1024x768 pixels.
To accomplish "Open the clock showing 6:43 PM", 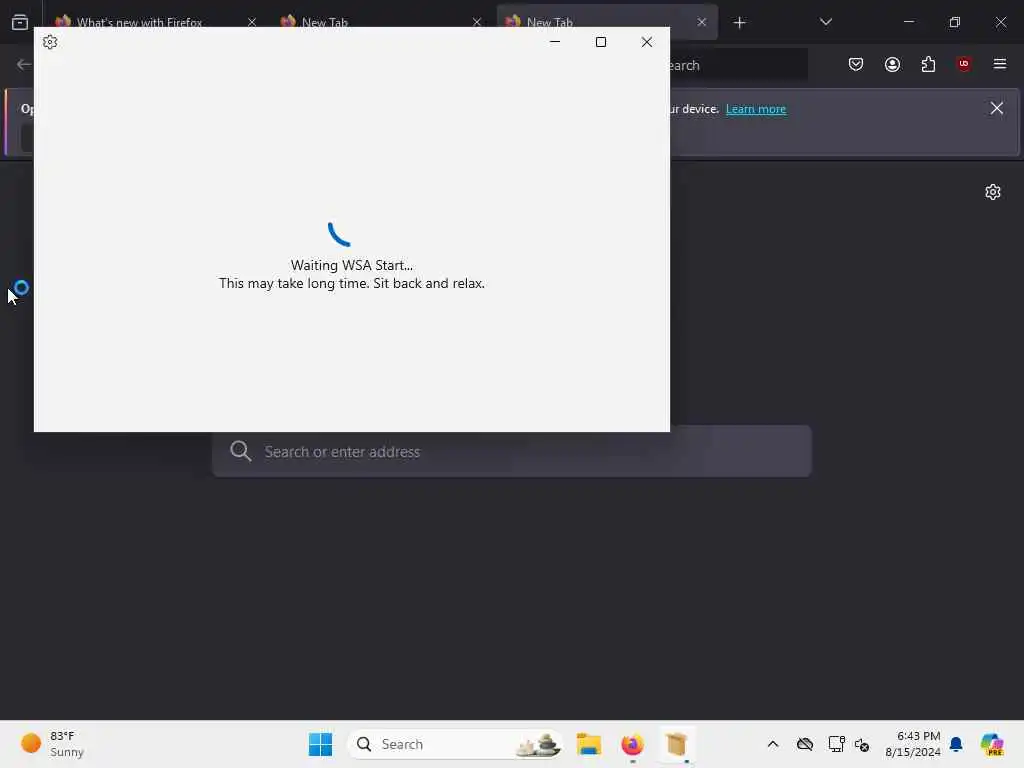I will click(912, 744).
